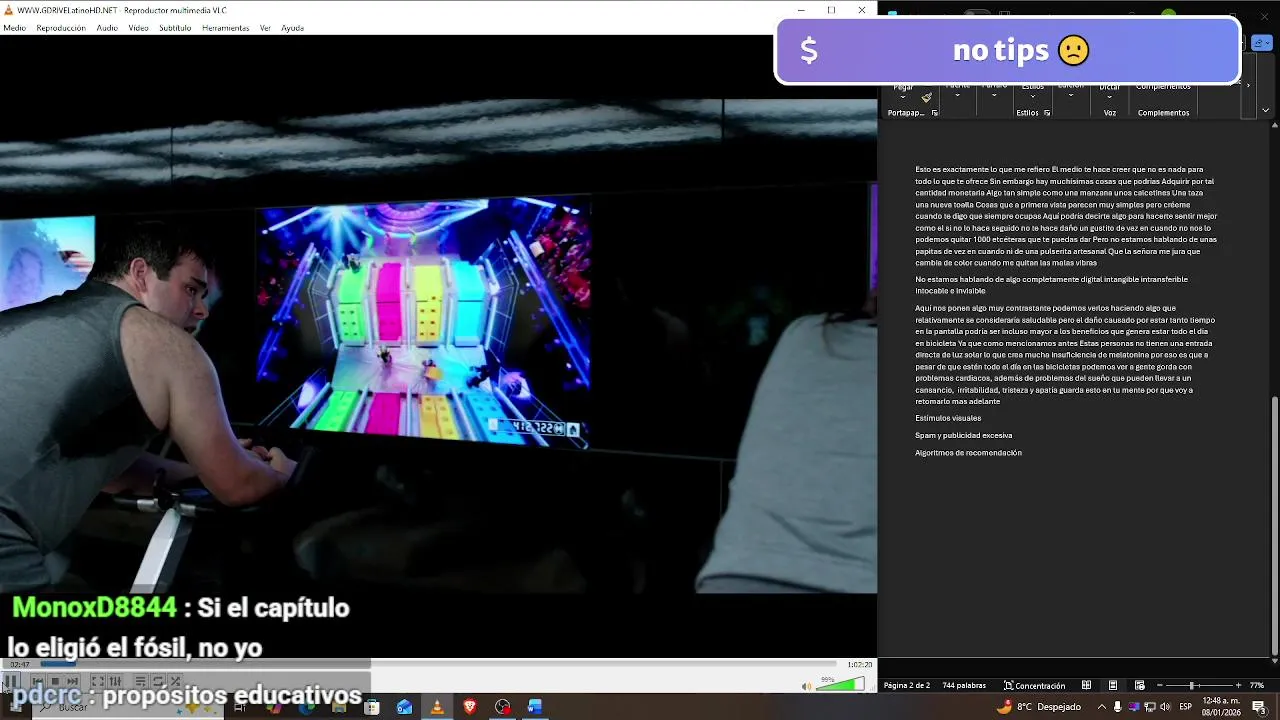Open the Estilos pane launcher
This screenshot has height=720, width=1280.
1047,113
